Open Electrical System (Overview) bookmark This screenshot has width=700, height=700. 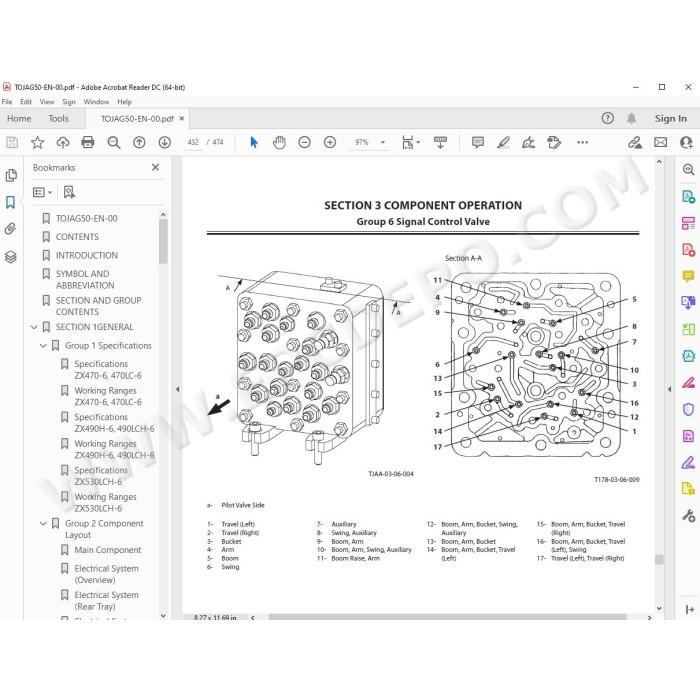[x=106, y=574]
